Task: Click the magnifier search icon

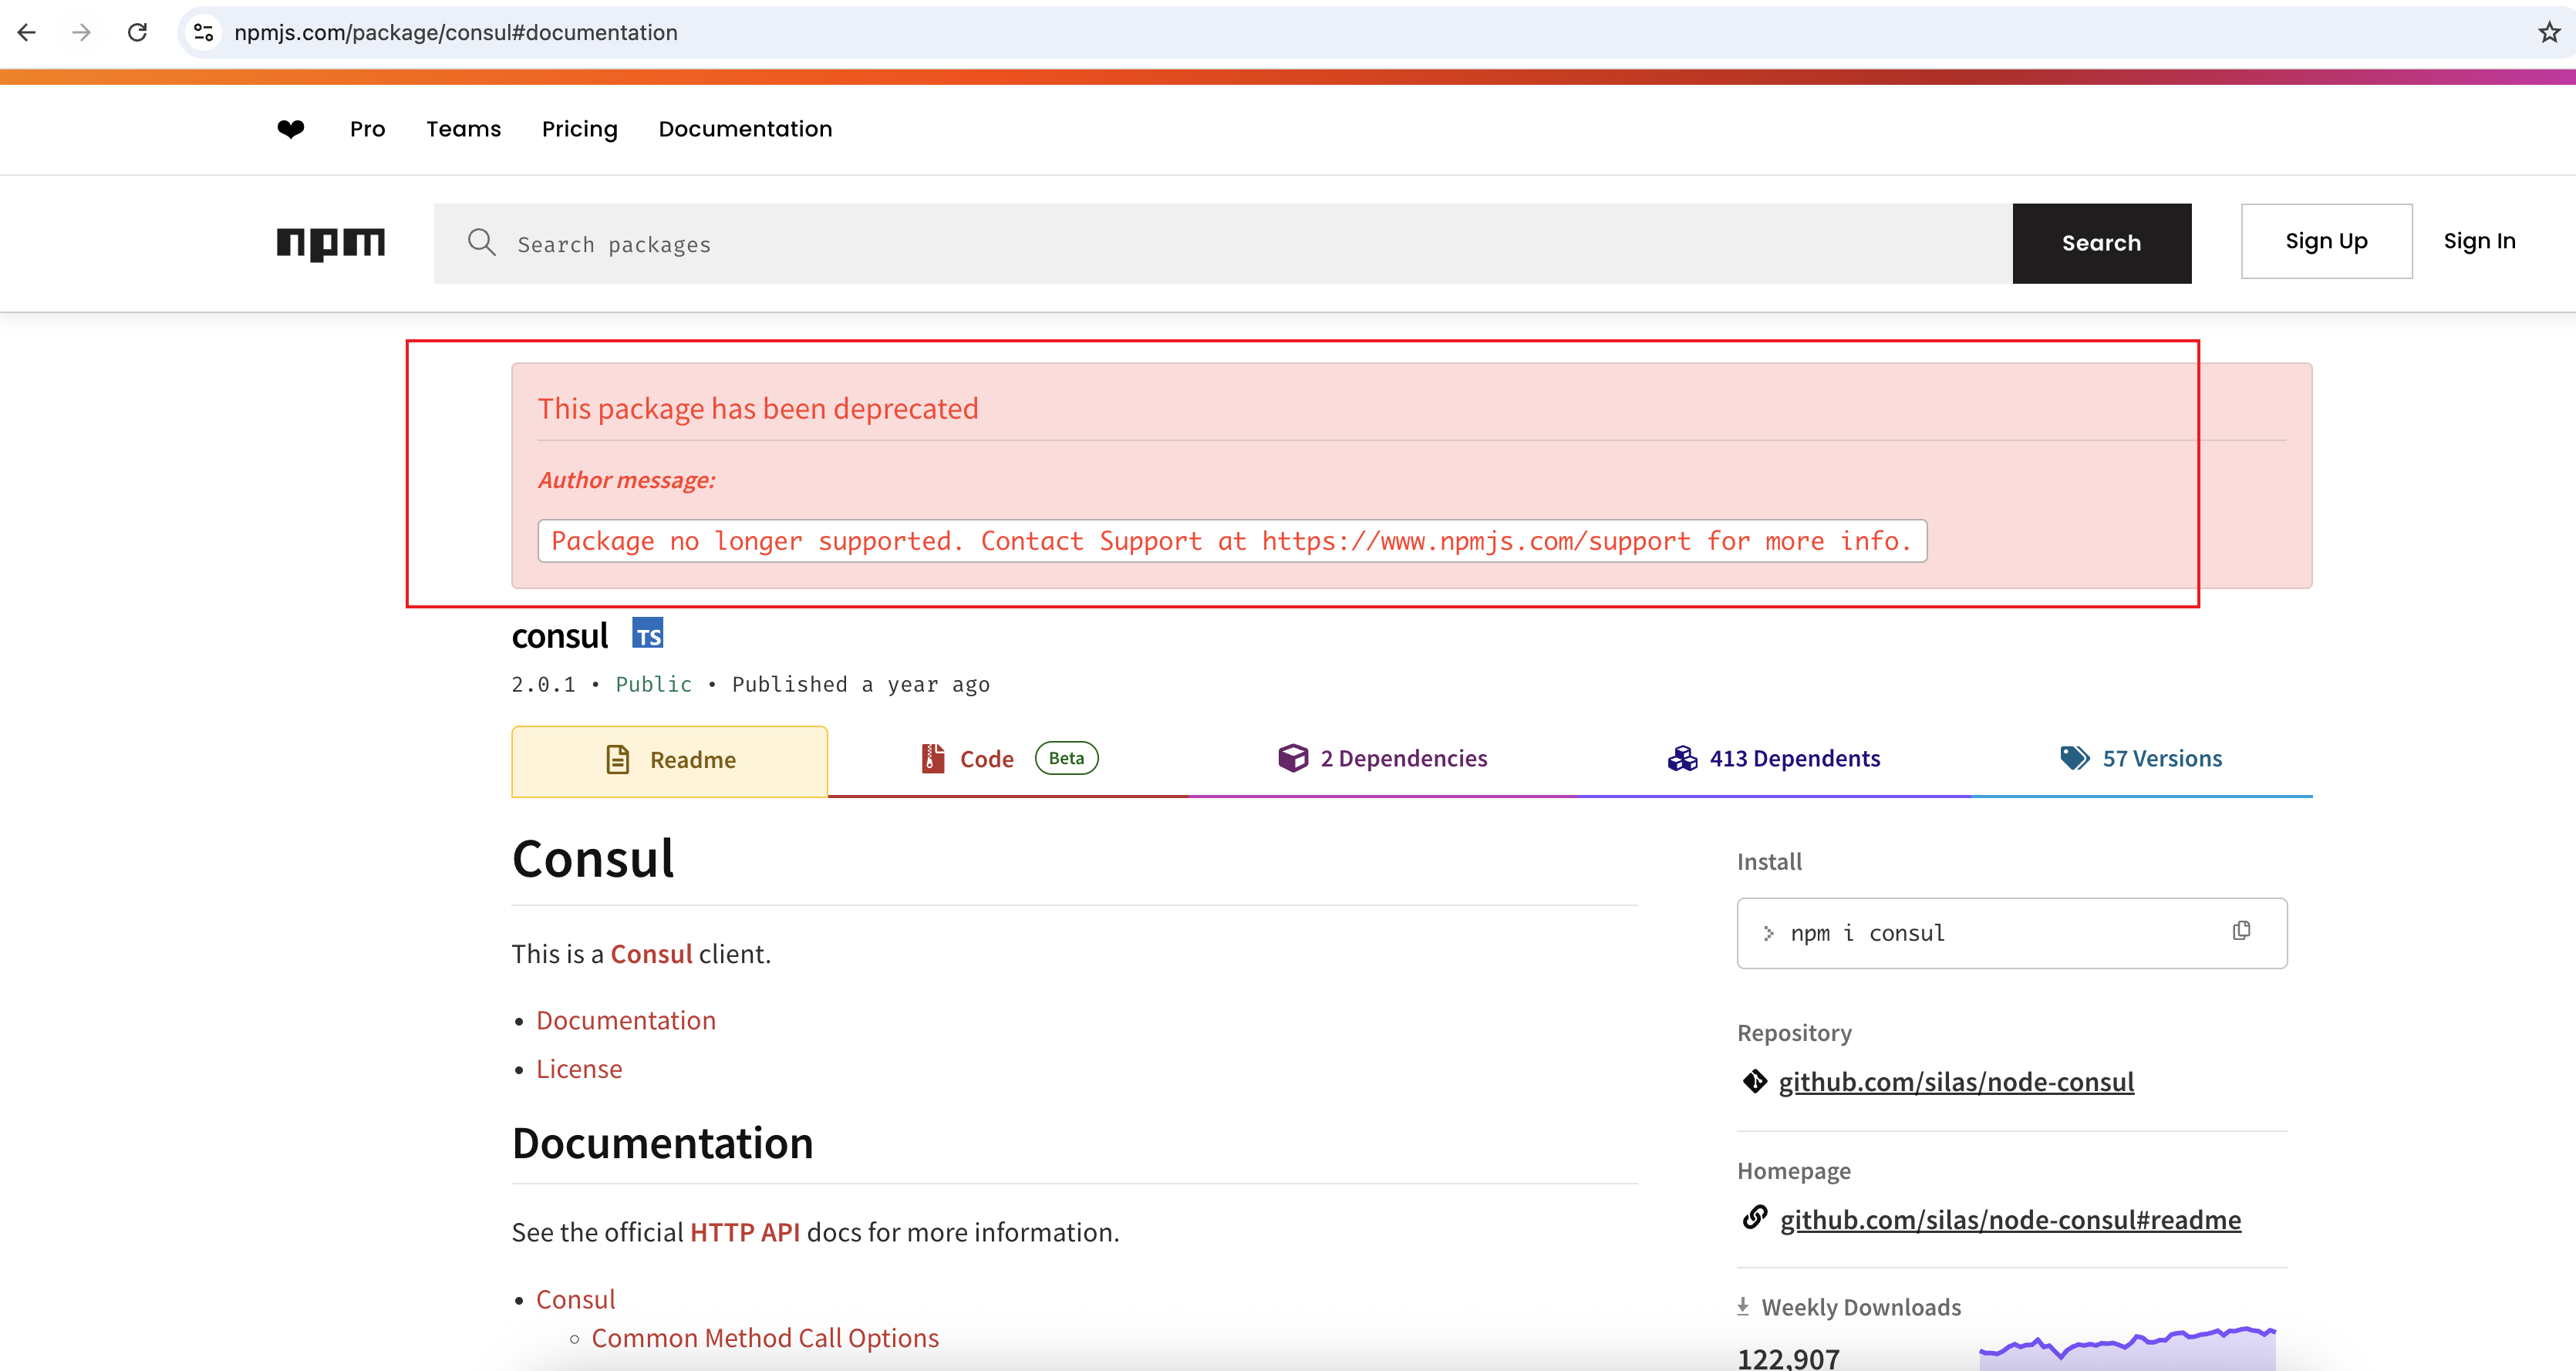Action: [x=482, y=243]
